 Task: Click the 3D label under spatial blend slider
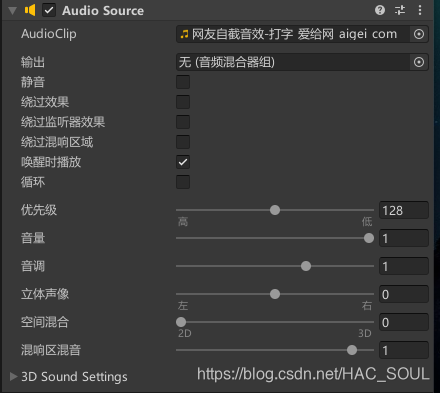(x=365, y=333)
